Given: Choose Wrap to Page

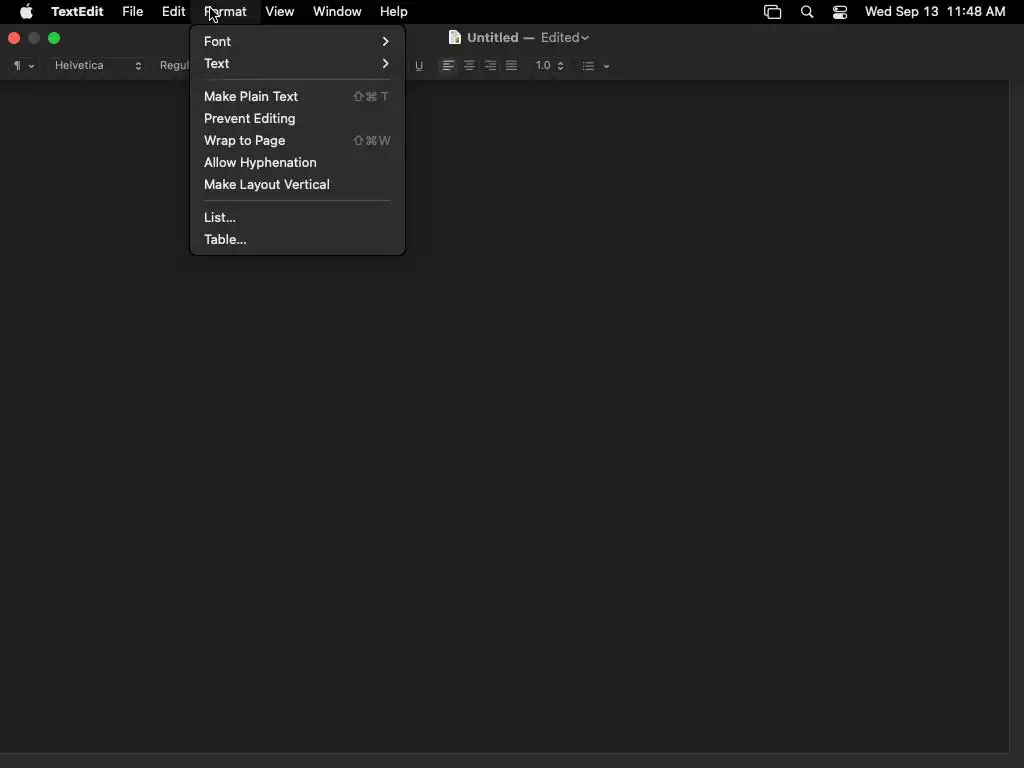Looking at the screenshot, I should pyautogui.click(x=297, y=140).
